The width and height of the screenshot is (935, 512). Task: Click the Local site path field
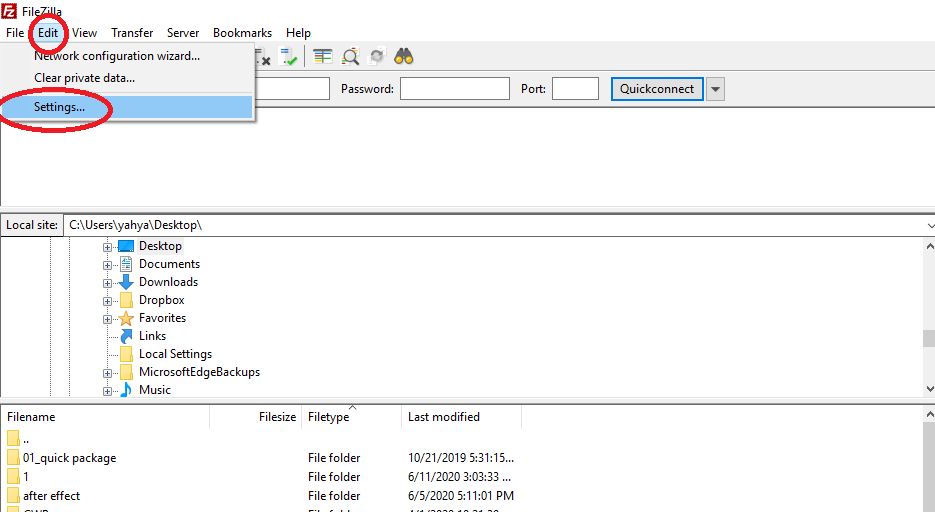click(499, 225)
